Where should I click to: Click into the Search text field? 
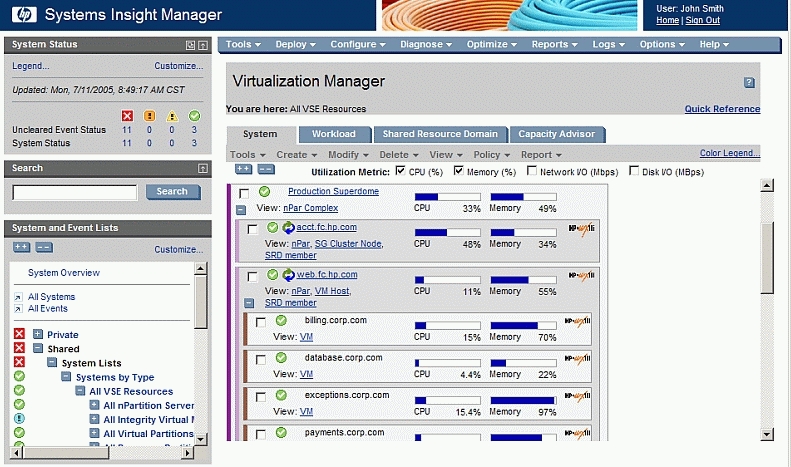[75, 192]
